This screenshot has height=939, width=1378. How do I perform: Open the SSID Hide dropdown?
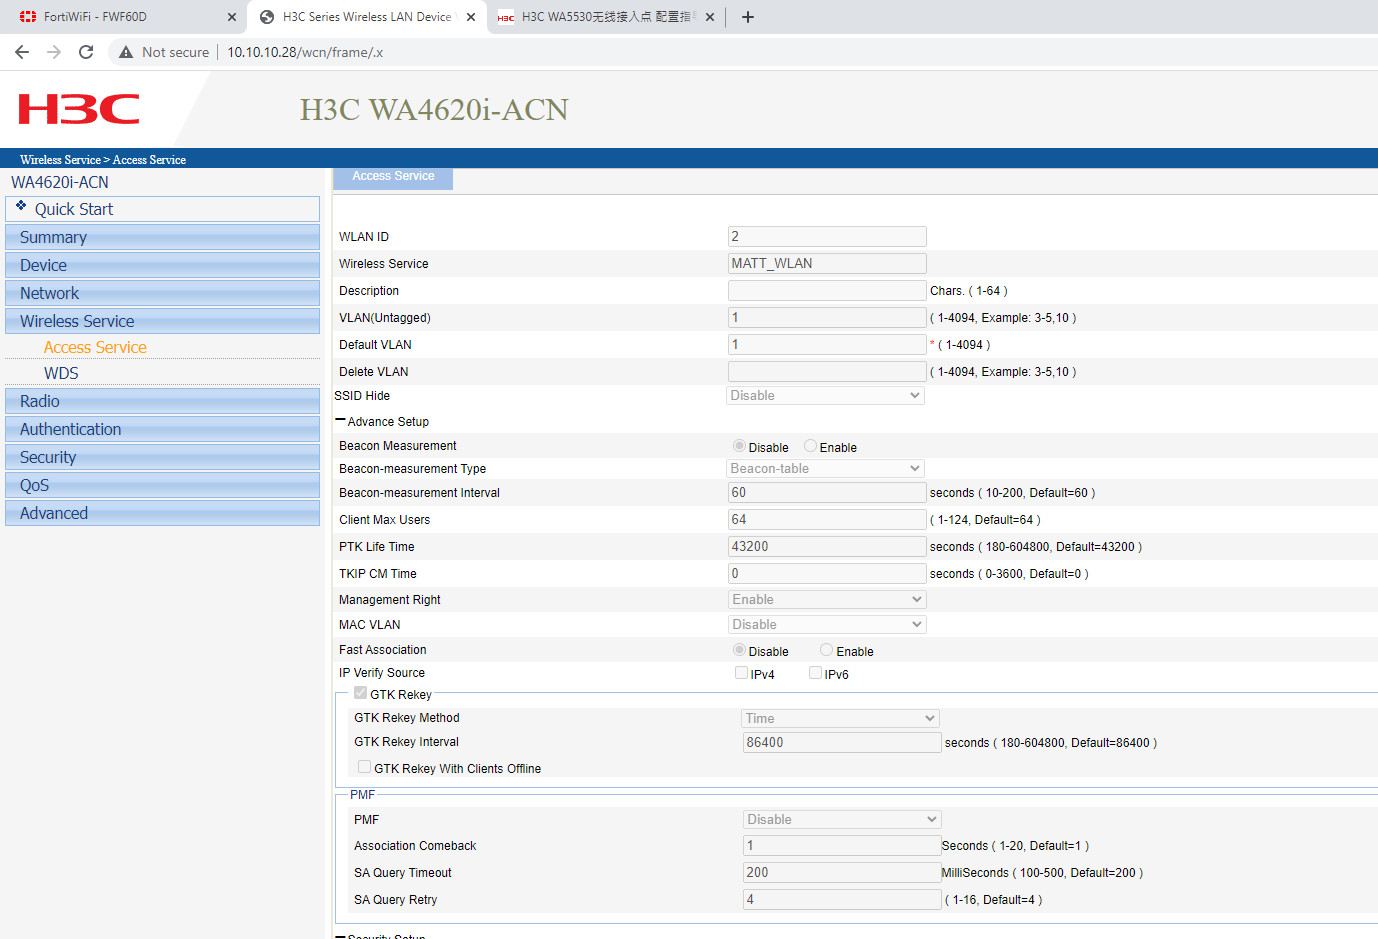(x=825, y=396)
